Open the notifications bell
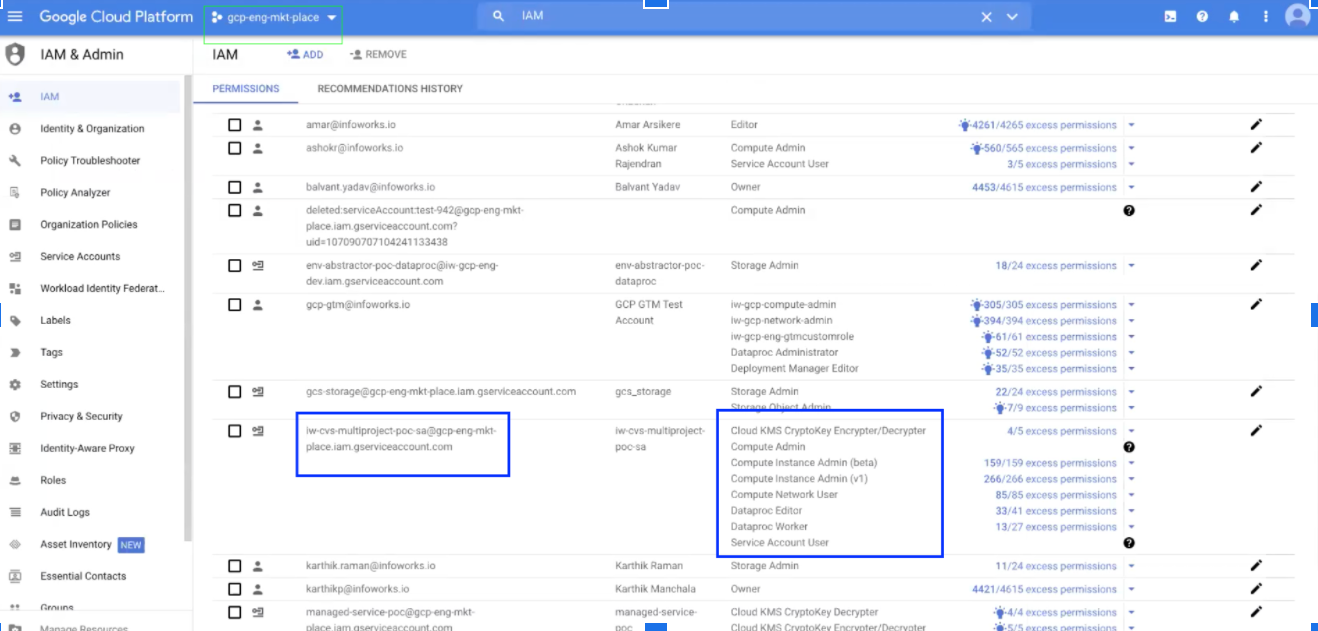Viewport: 1318px width, 631px height. [x=1234, y=16]
